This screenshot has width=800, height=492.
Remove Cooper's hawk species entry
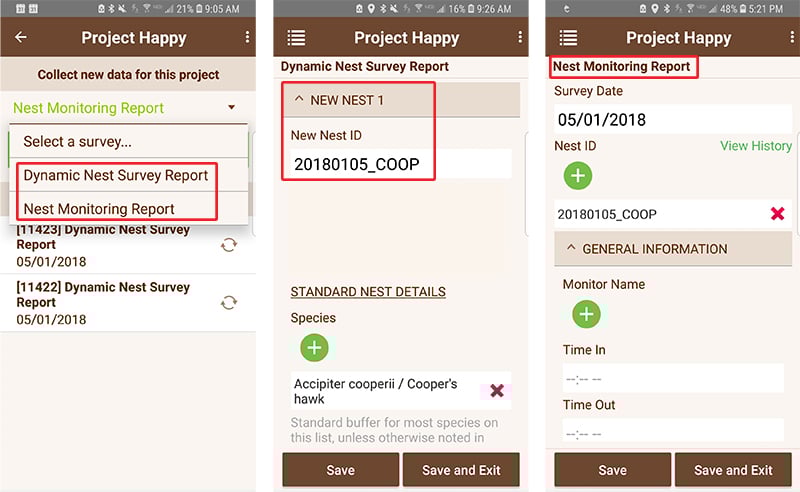496,391
